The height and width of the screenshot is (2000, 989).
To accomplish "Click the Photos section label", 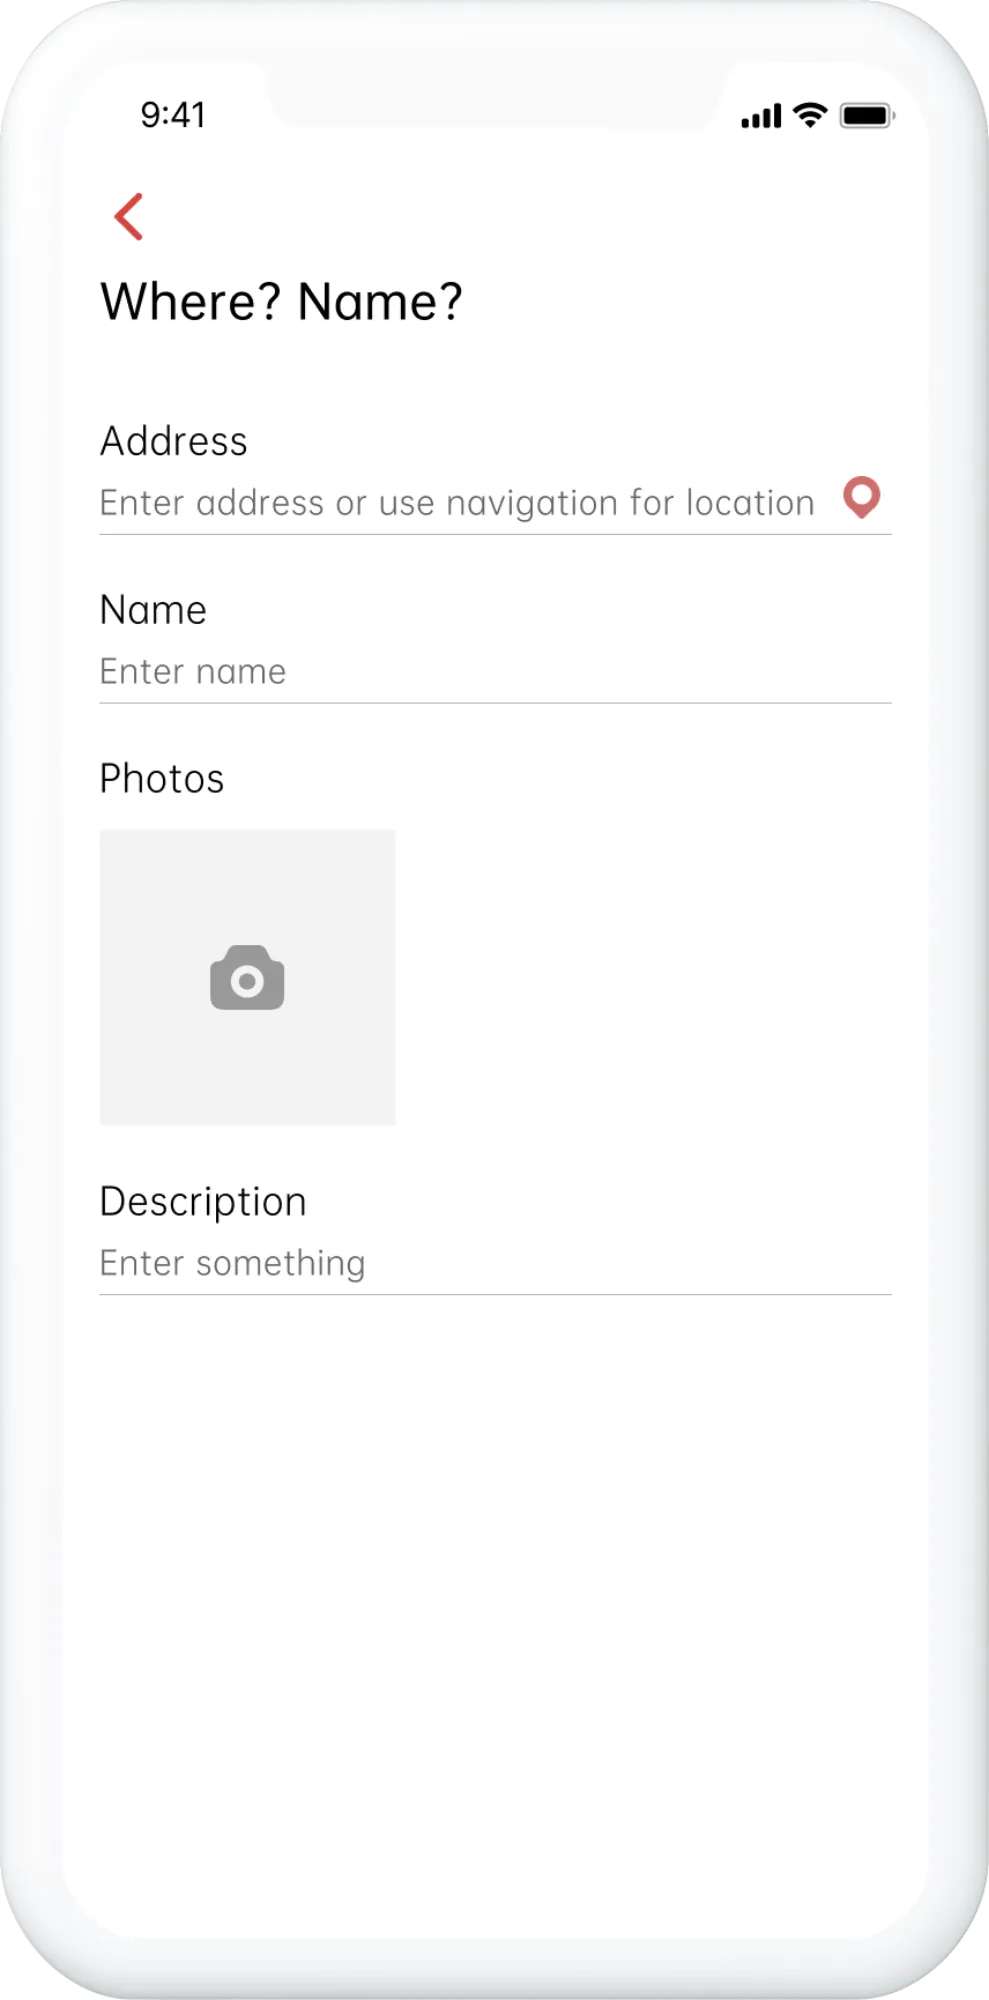I will tap(162, 779).
